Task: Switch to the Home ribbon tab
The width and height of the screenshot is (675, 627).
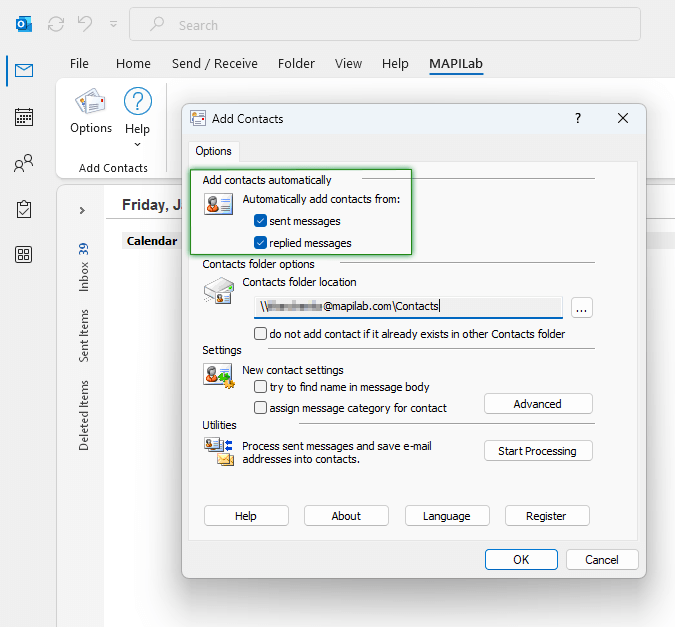Action: coord(133,64)
